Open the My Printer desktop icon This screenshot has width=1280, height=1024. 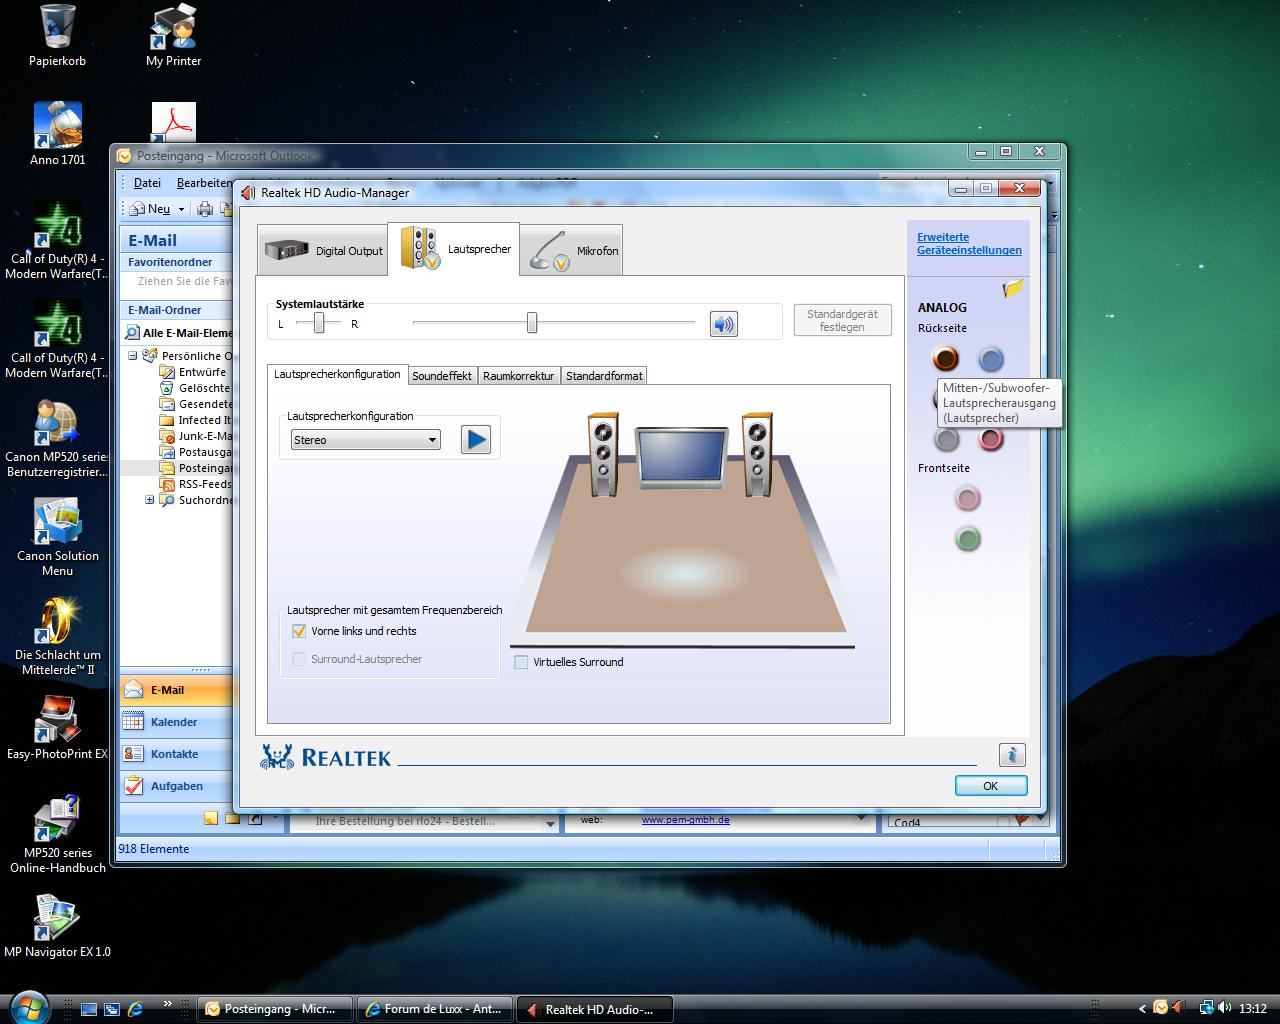pos(174,36)
